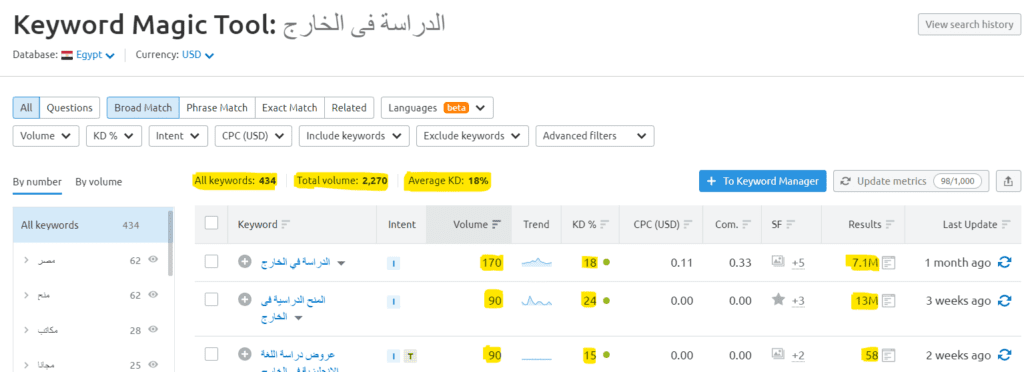Screen dimensions: 1024x372
Task: Refresh metrics for the '3 weeks ago' row
Action: 1004,301
